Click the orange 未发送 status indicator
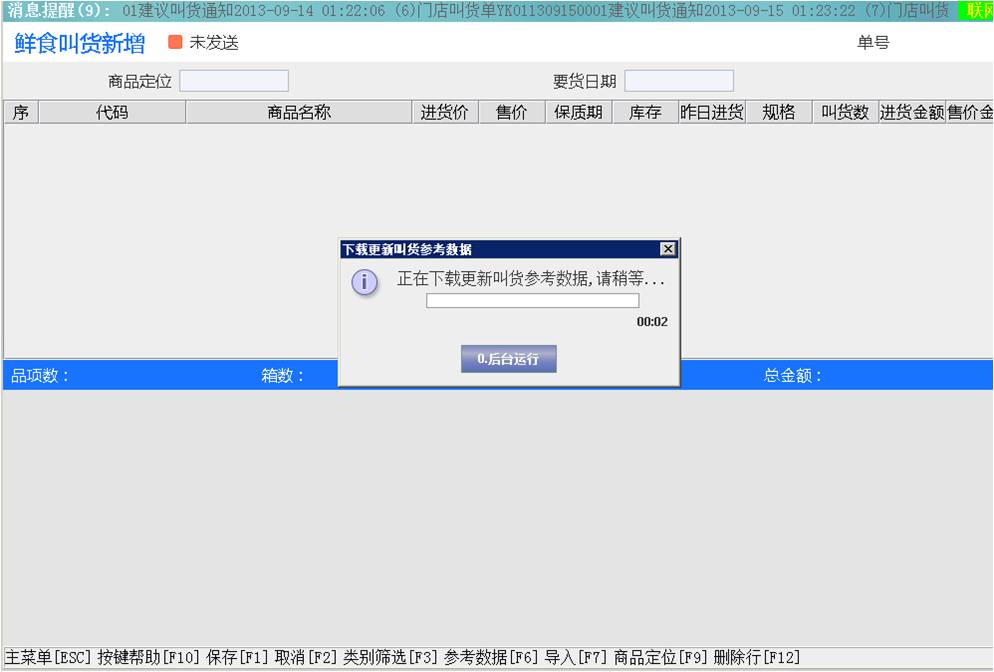This screenshot has height=672, width=994. [x=175, y=42]
